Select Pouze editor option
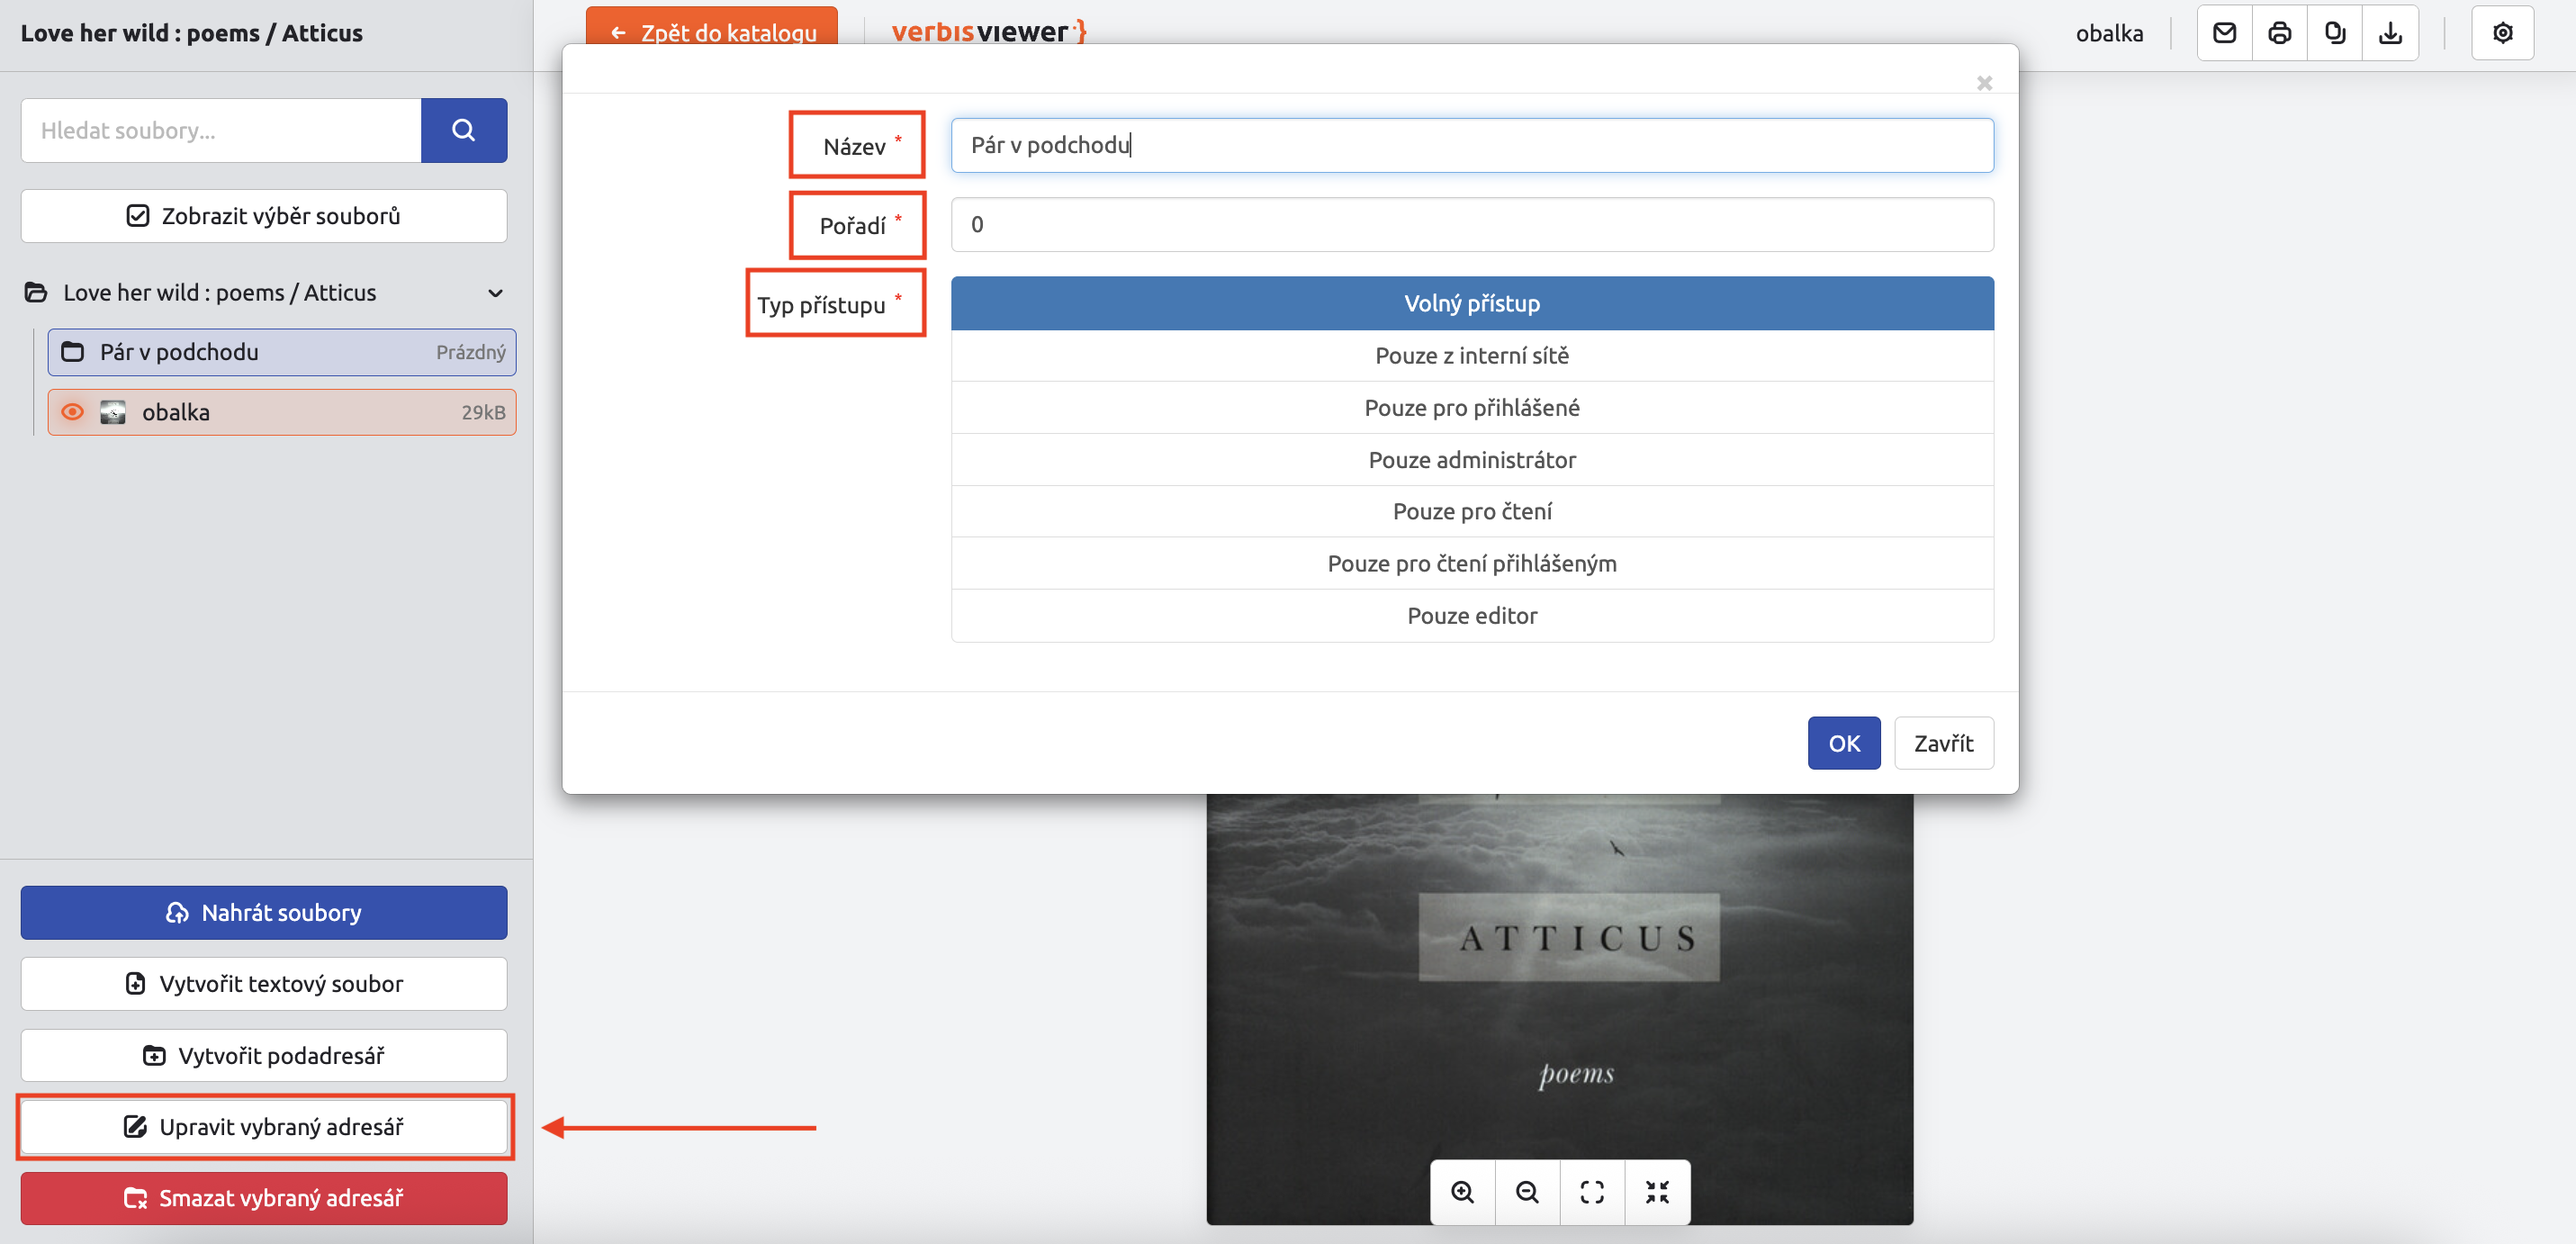2576x1244 pixels. pyautogui.click(x=1472, y=615)
